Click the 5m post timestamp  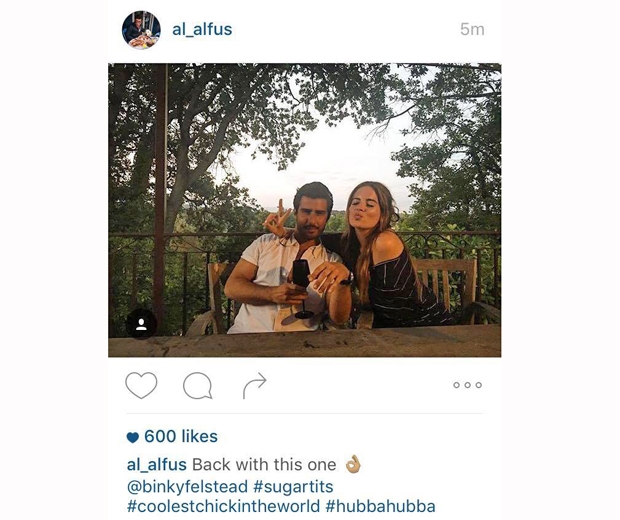click(x=472, y=30)
